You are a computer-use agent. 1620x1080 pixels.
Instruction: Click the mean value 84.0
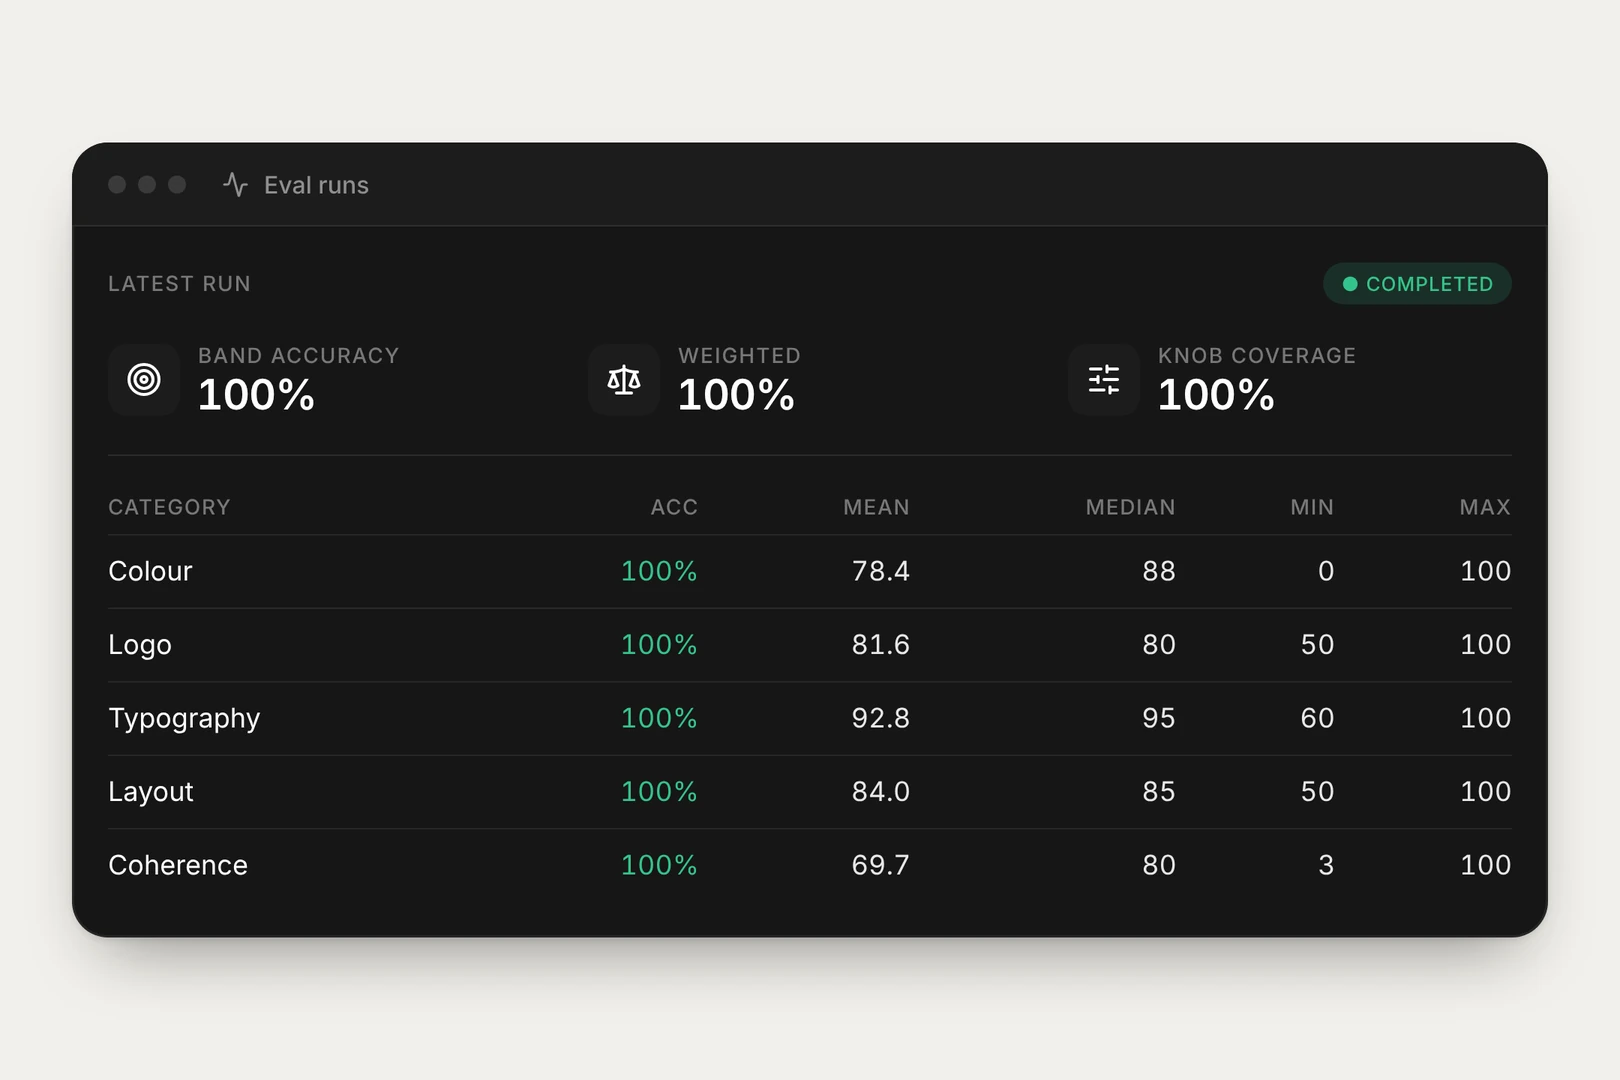point(881,792)
